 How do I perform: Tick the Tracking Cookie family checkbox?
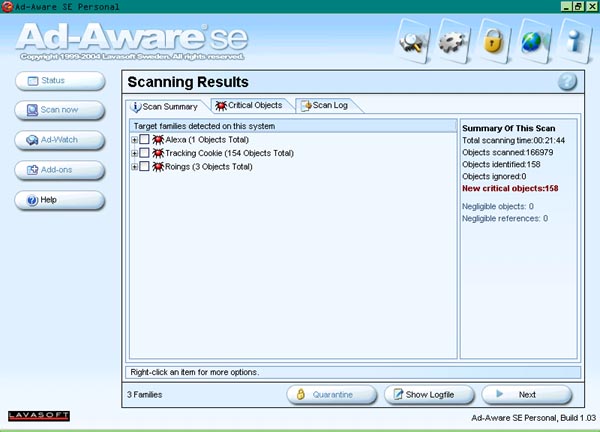click(x=144, y=153)
